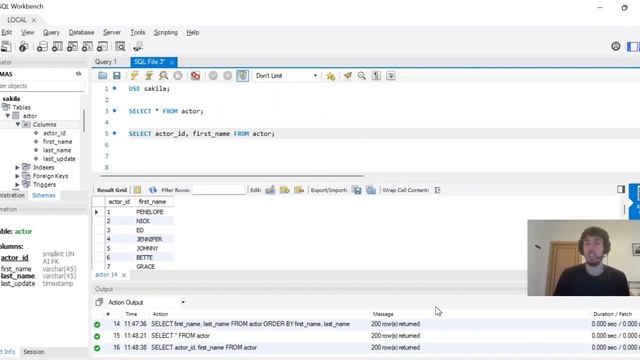Select last_update column in the schema tree

[59, 159]
